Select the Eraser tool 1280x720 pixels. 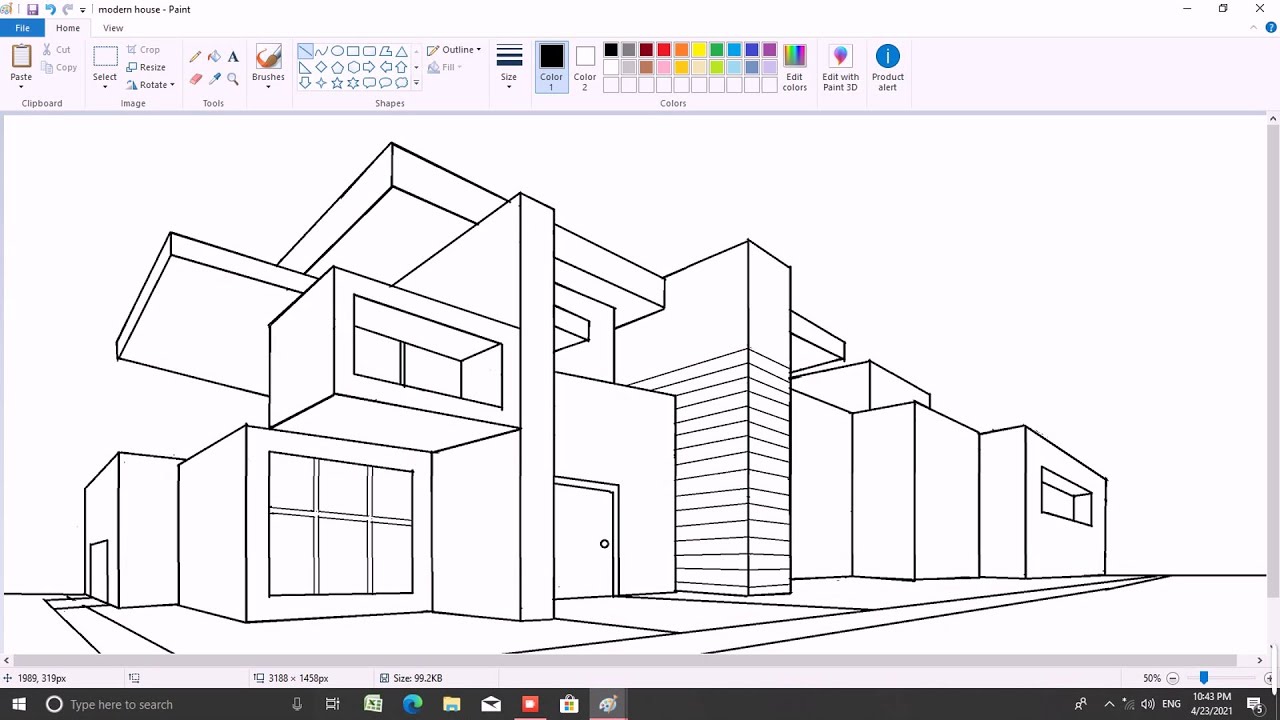[x=195, y=79]
